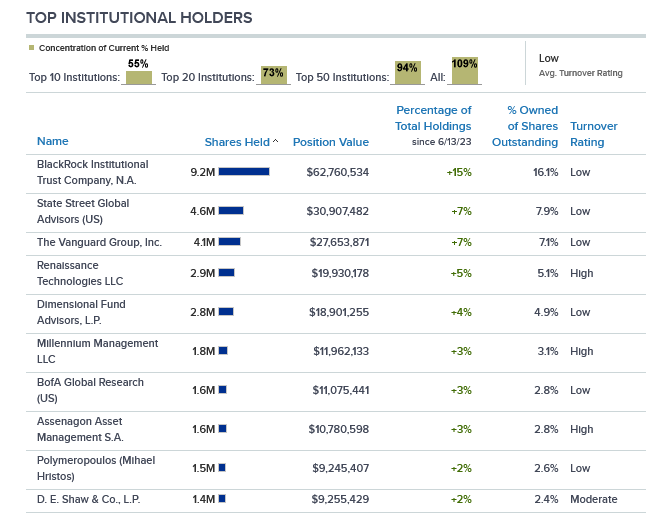Select State Street Global Advisors (US)
The width and height of the screenshot is (666, 527).
tap(83, 211)
